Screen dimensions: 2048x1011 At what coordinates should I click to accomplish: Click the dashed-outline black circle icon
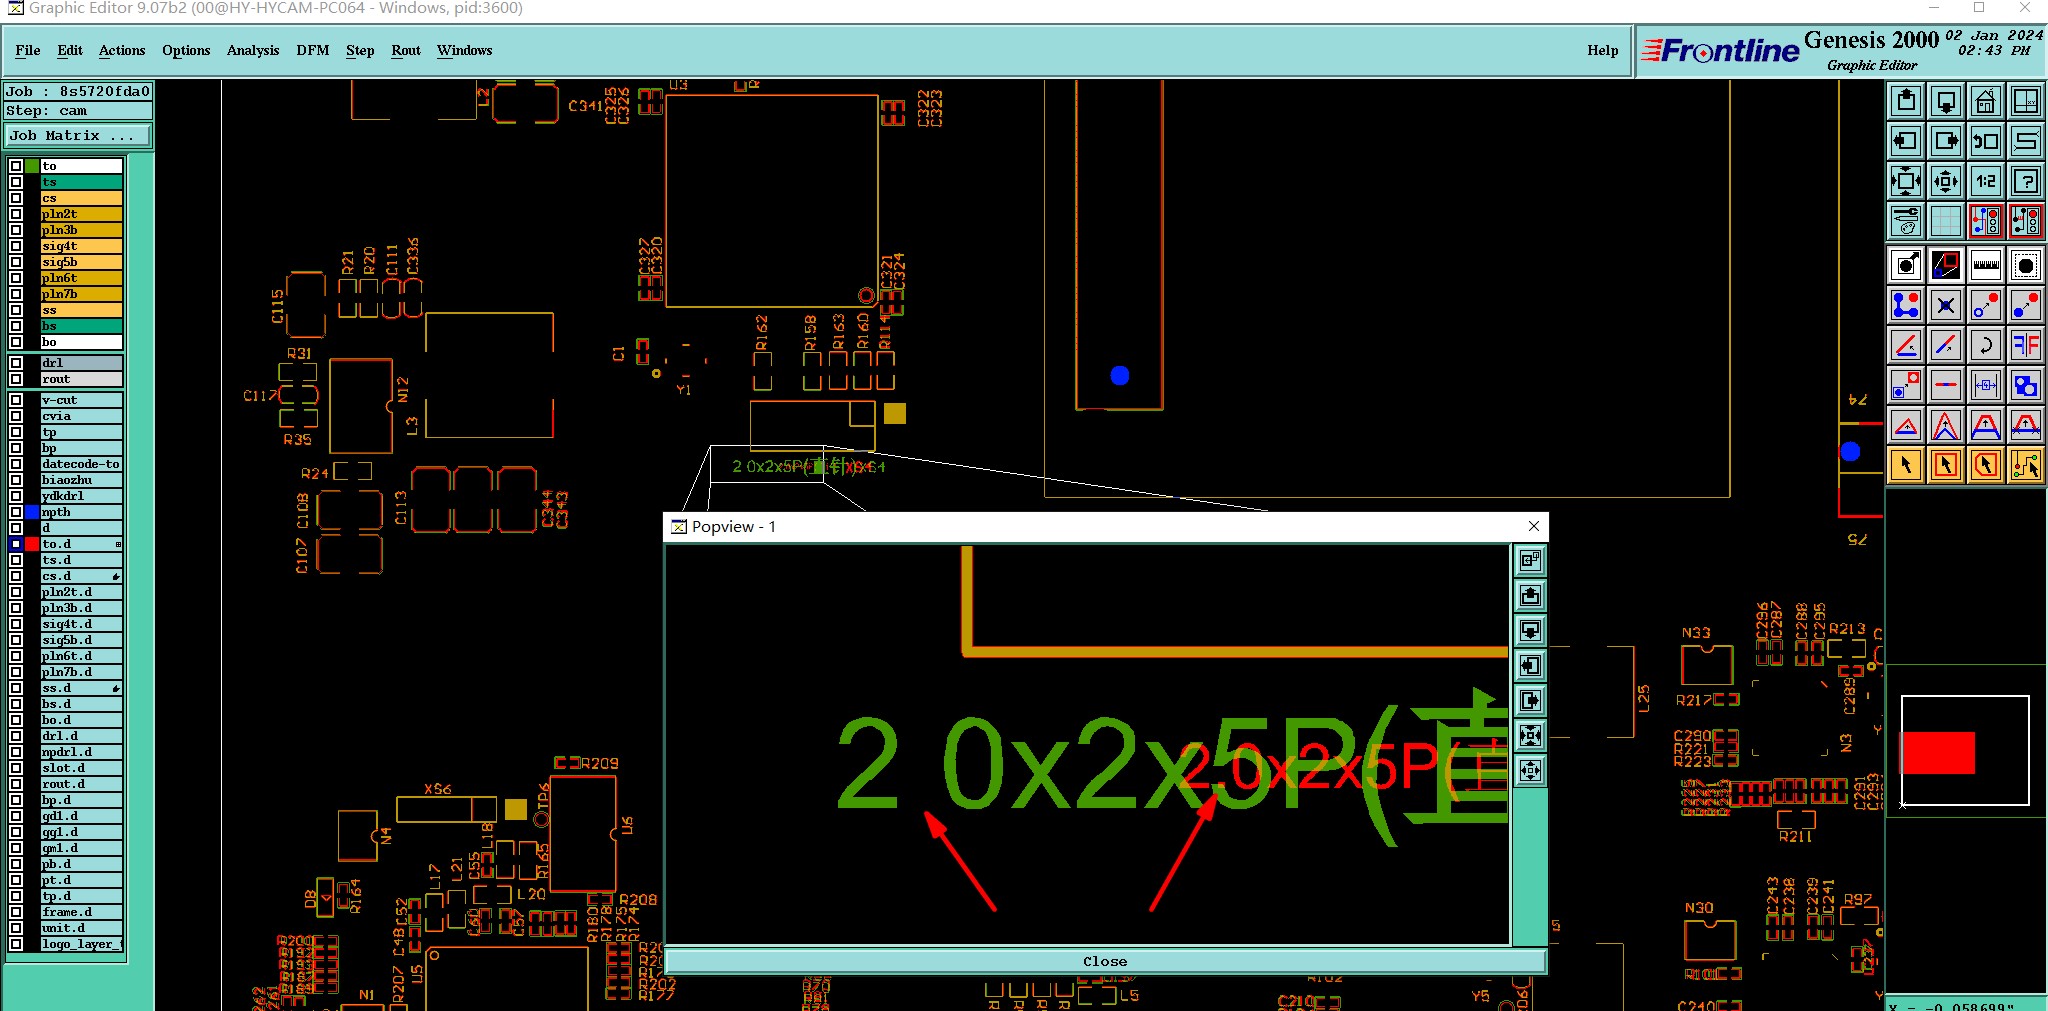tap(2026, 265)
